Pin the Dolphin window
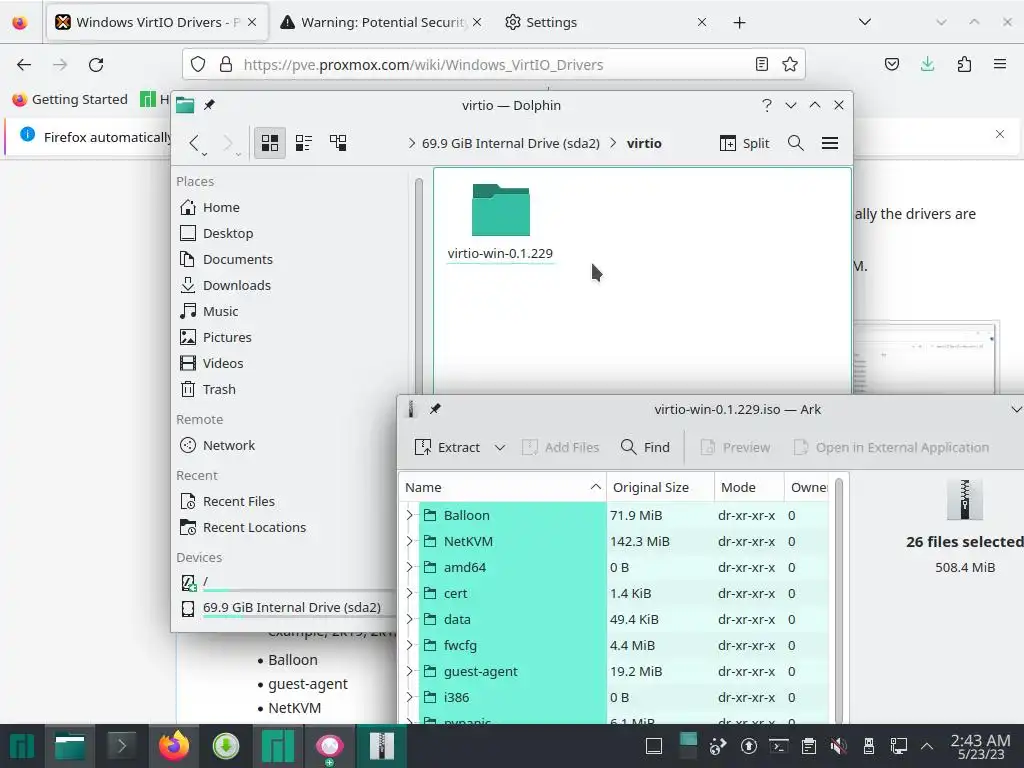 click(x=209, y=105)
